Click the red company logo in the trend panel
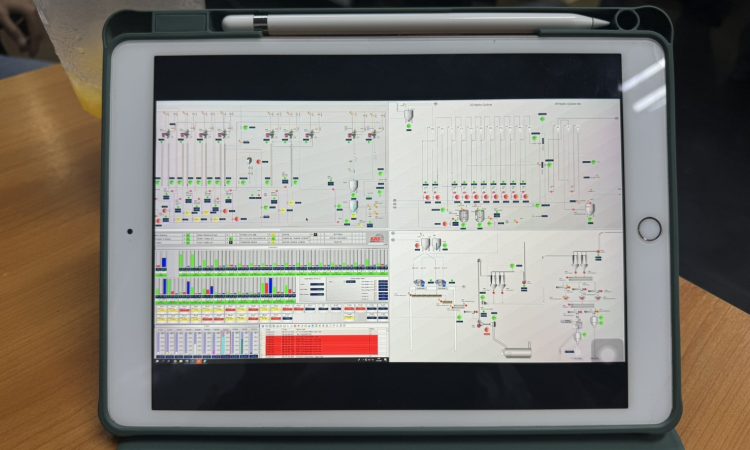This screenshot has height=450, width=750. click(x=377, y=240)
